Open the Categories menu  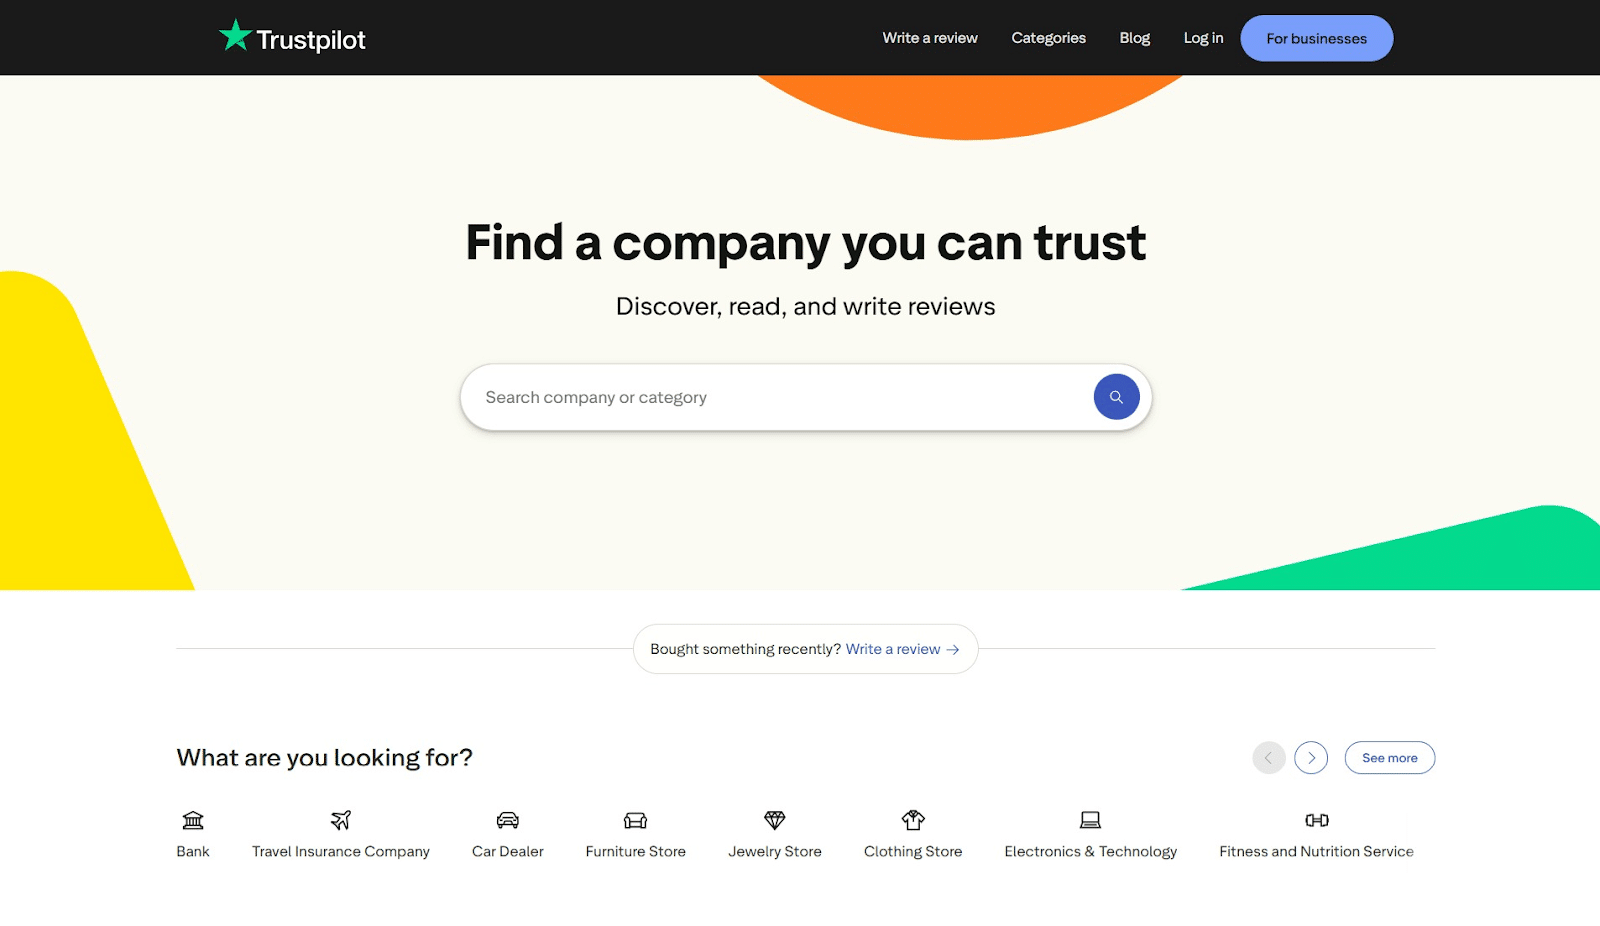1047,37
